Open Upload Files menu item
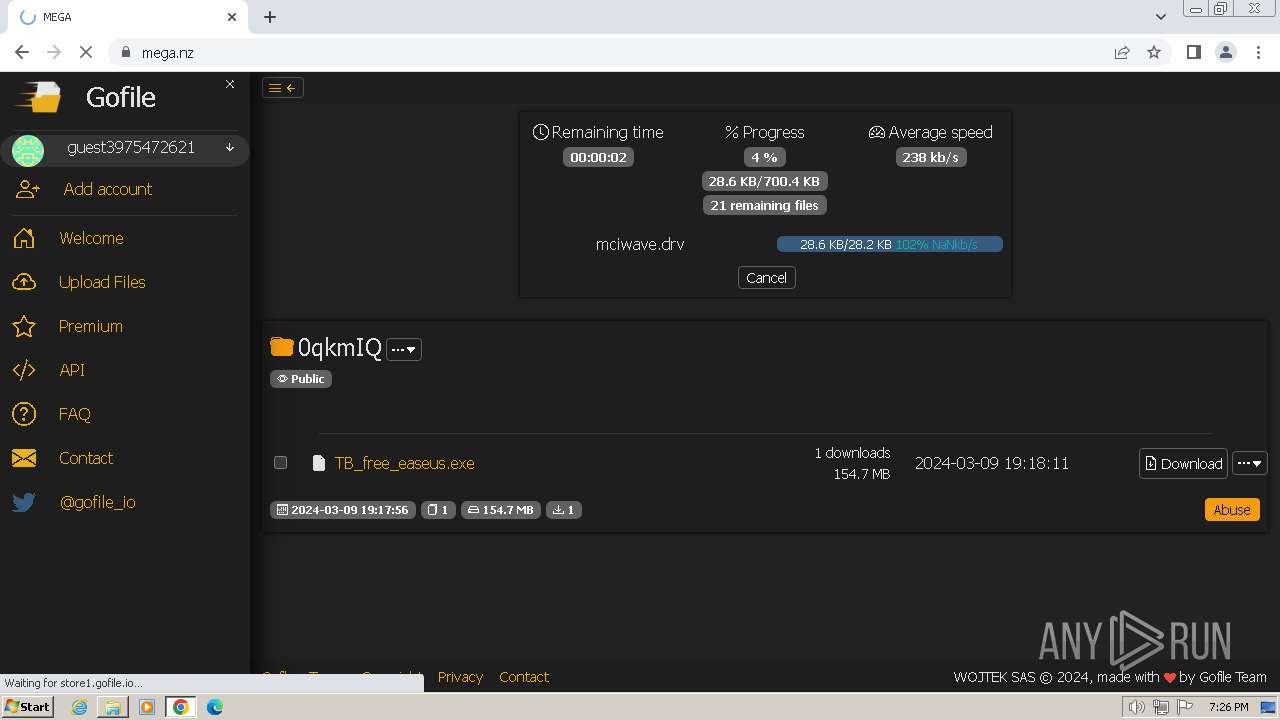 102,282
